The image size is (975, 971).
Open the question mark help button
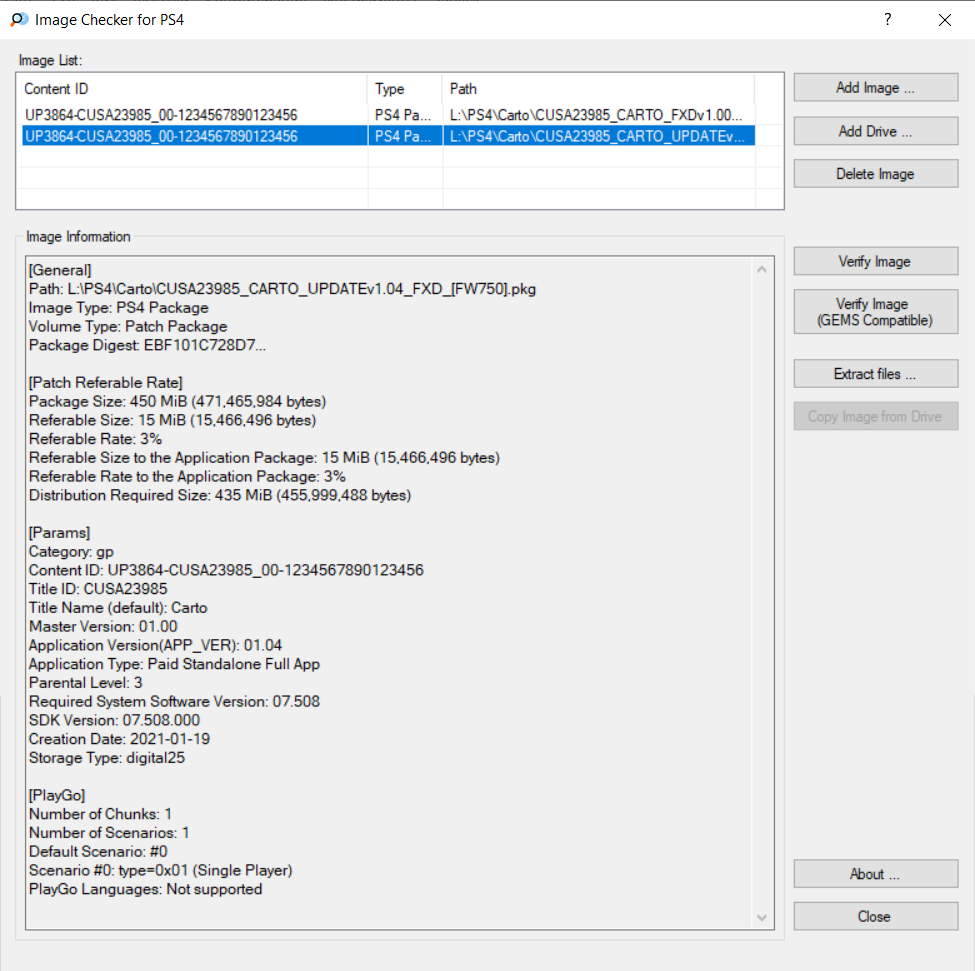pos(887,19)
